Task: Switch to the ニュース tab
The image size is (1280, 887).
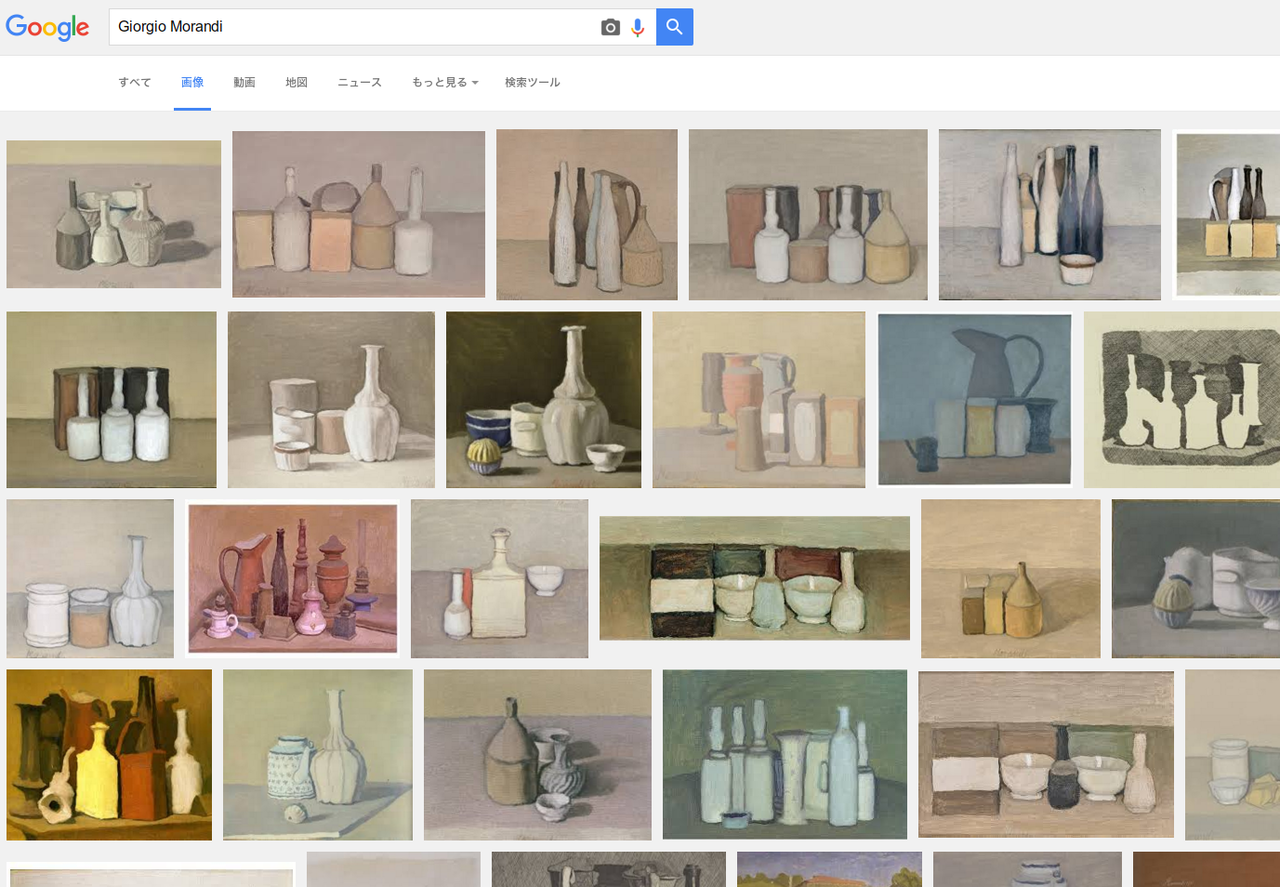Action: click(x=360, y=82)
